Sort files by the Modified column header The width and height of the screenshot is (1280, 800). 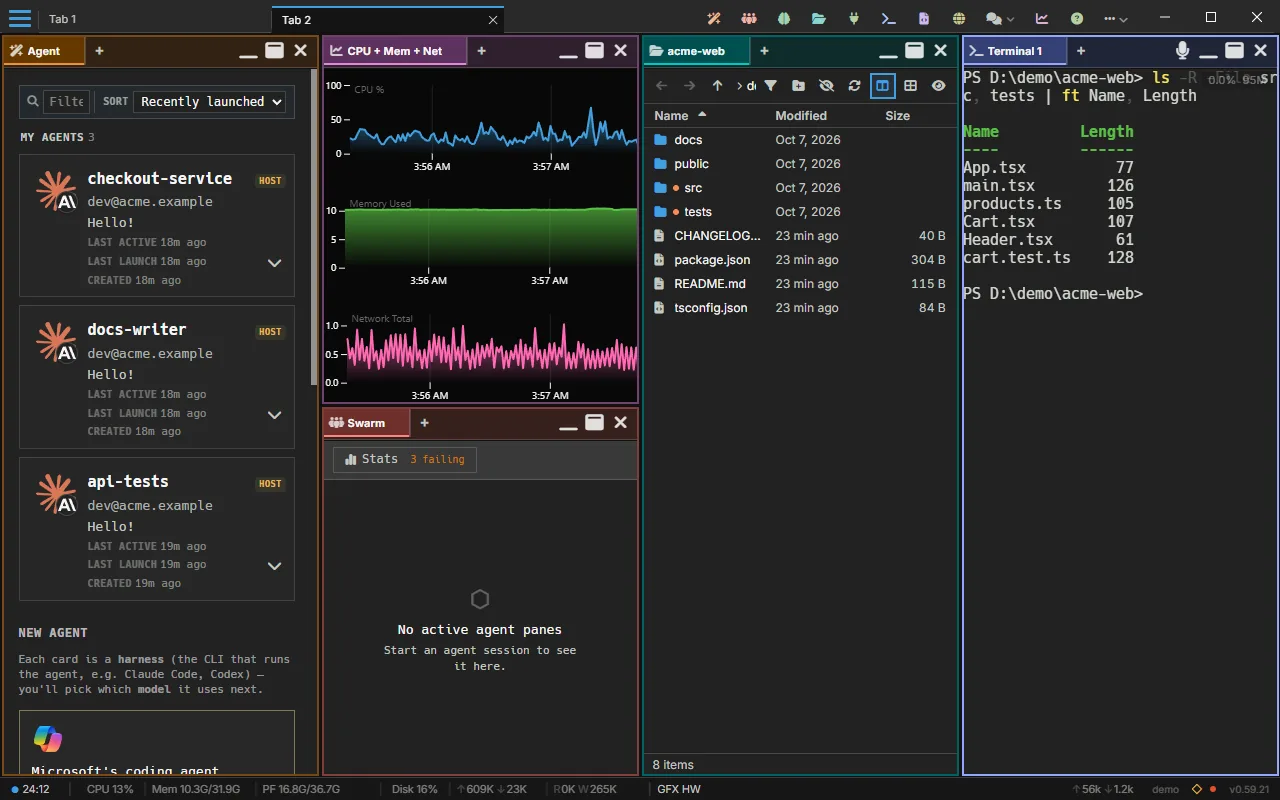tap(801, 116)
